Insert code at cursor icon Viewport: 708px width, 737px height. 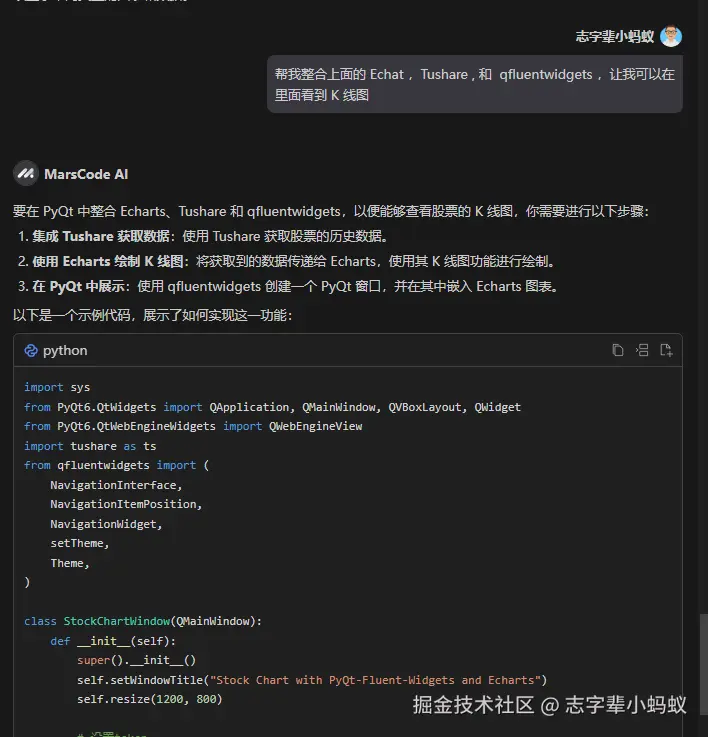pos(642,350)
